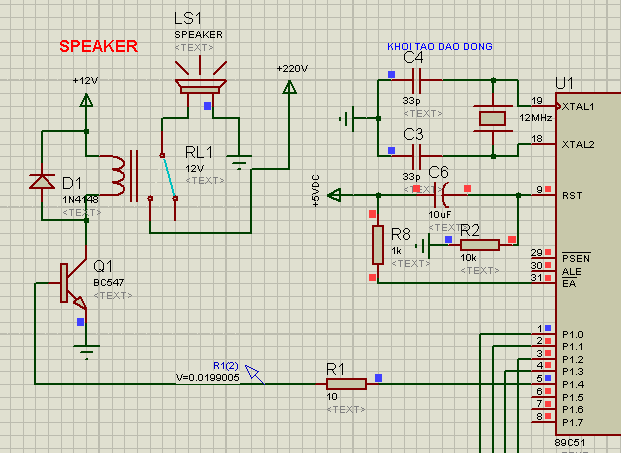The image size is (621, 453).
Task: Select the P1.4 pin label
Action: pos(573,384)
